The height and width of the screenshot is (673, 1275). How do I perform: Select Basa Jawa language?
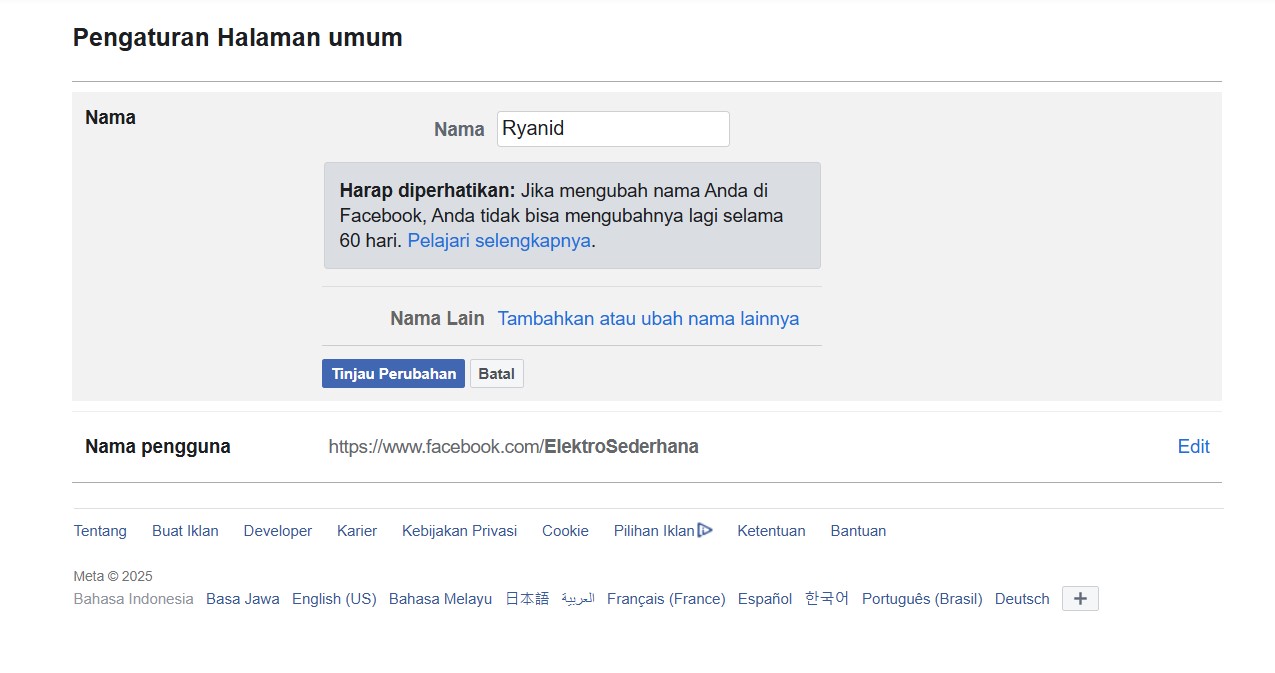242,599
